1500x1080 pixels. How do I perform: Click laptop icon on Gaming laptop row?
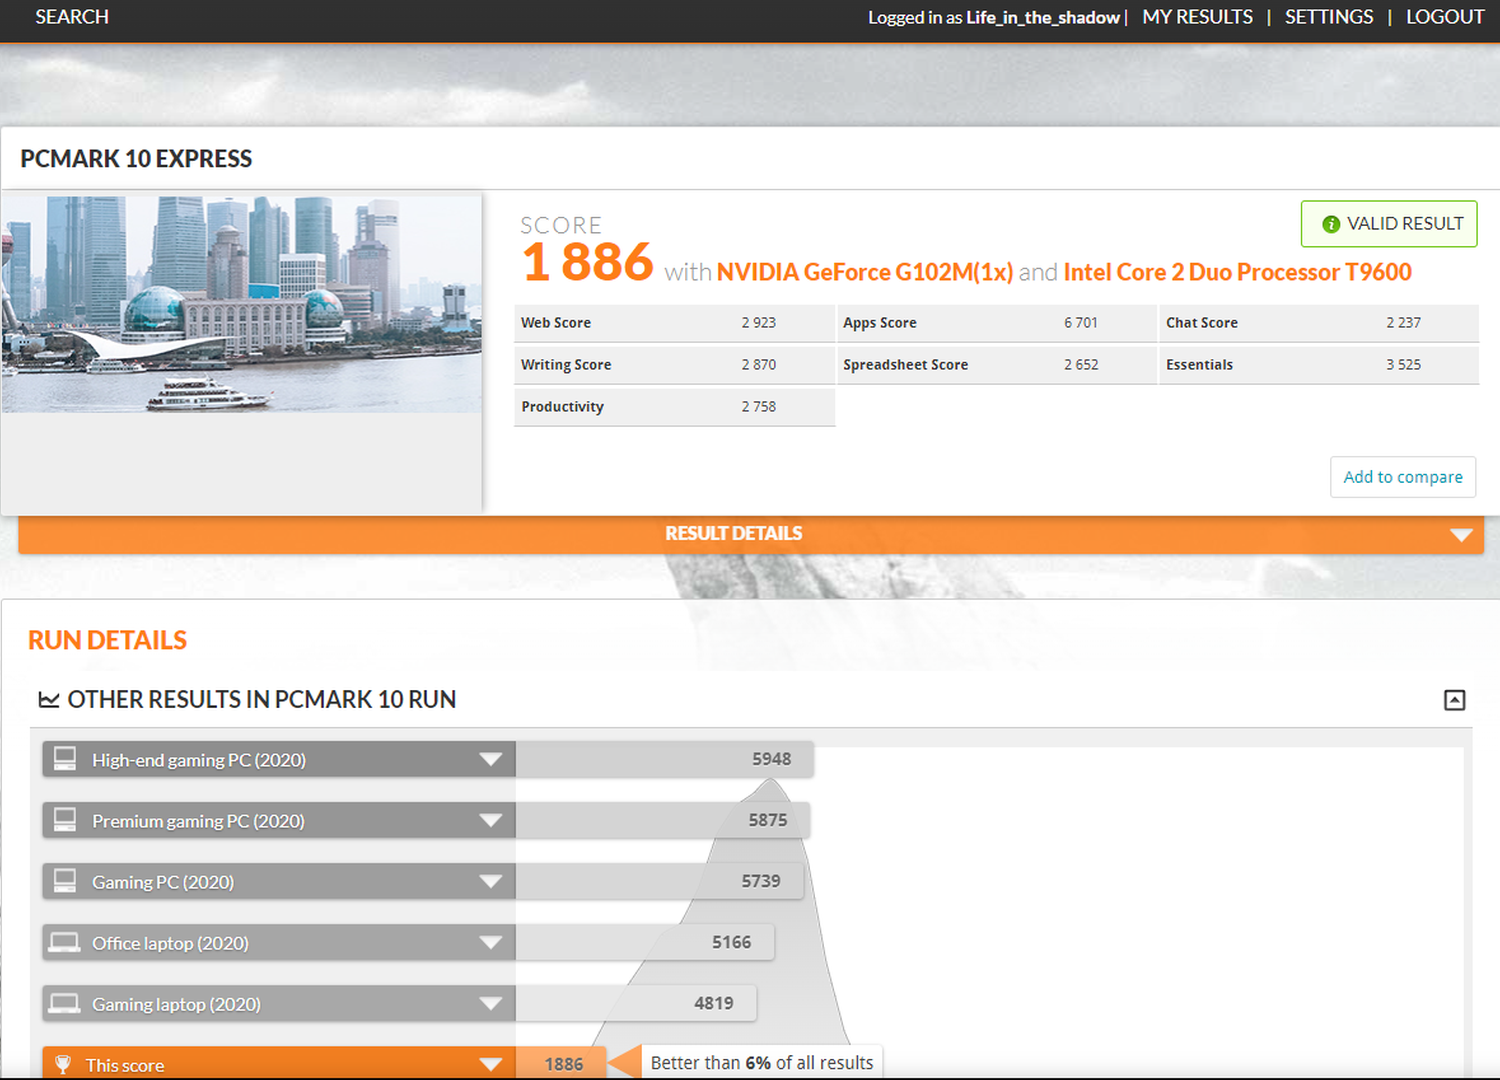pyautogui.click(x=65, y=1004)
